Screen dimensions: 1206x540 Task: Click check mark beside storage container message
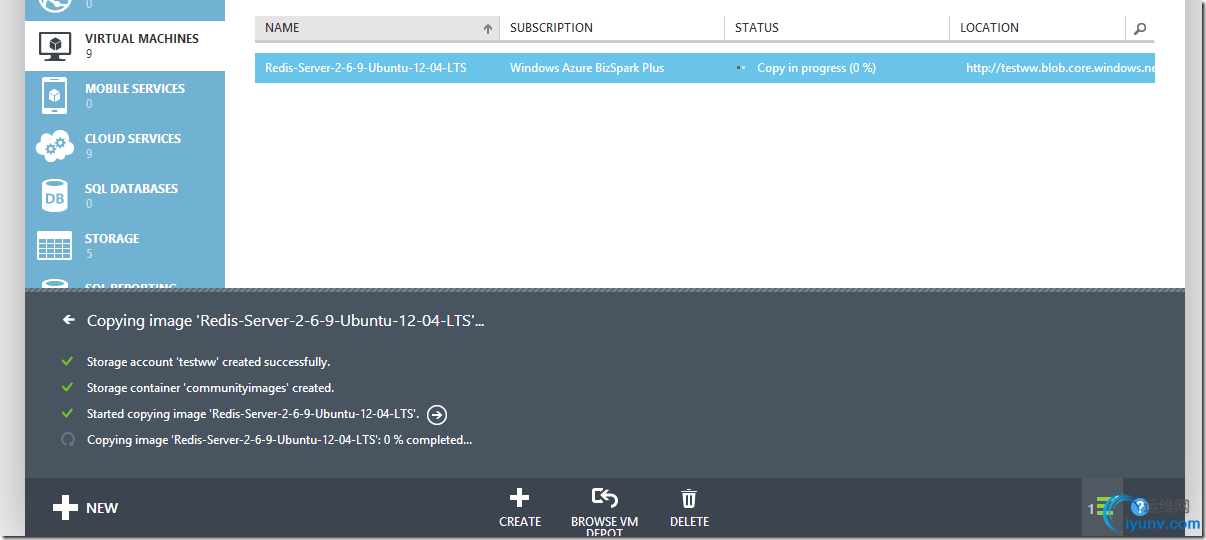tap(67, 387)
